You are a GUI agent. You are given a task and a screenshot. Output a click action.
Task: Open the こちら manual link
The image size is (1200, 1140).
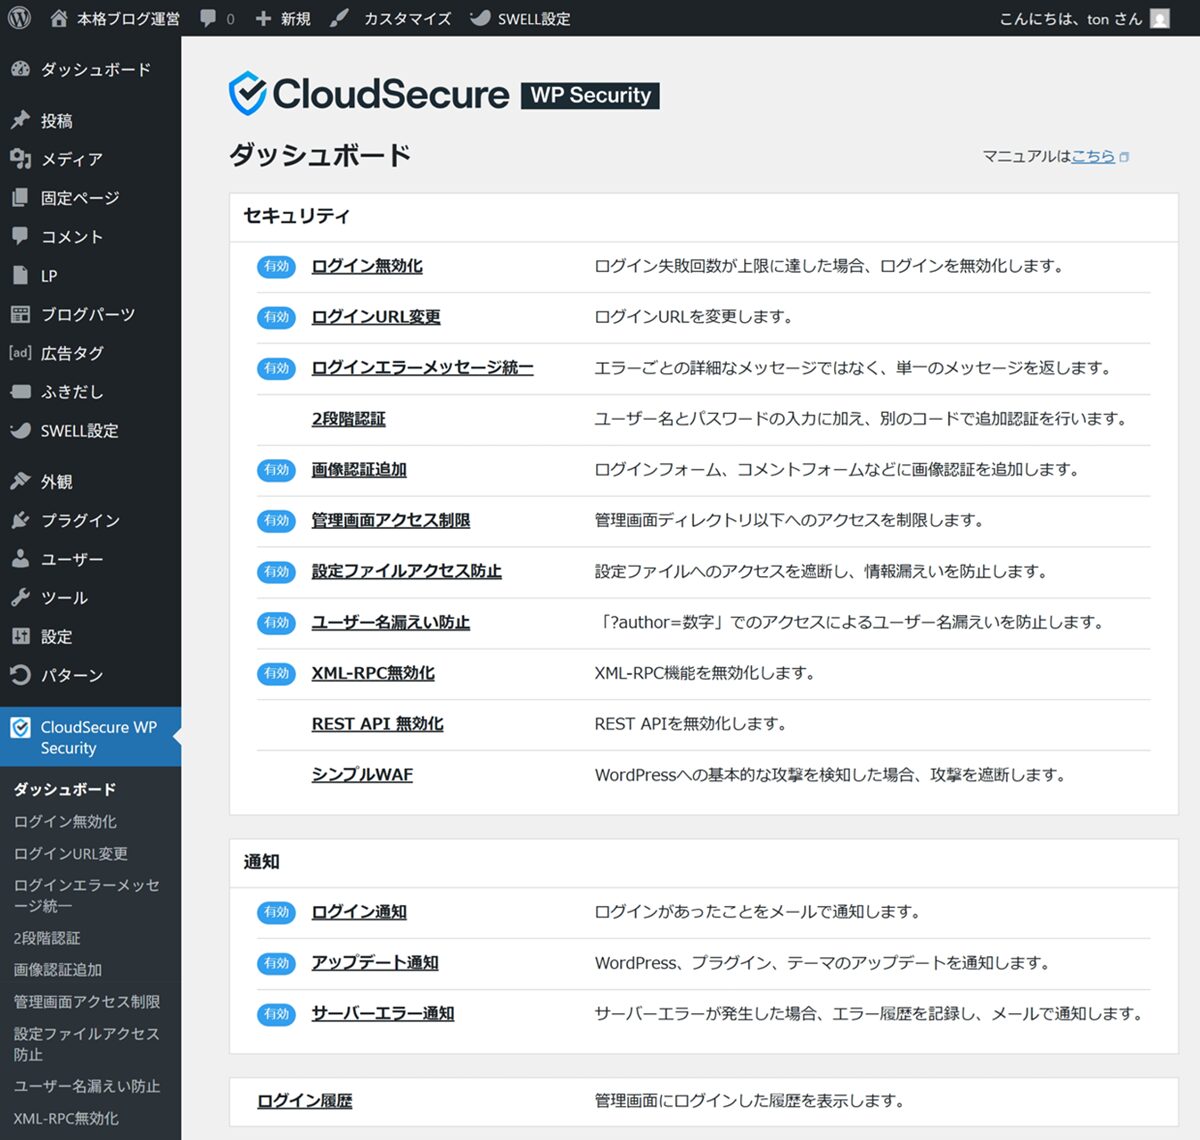(1093, 156)
